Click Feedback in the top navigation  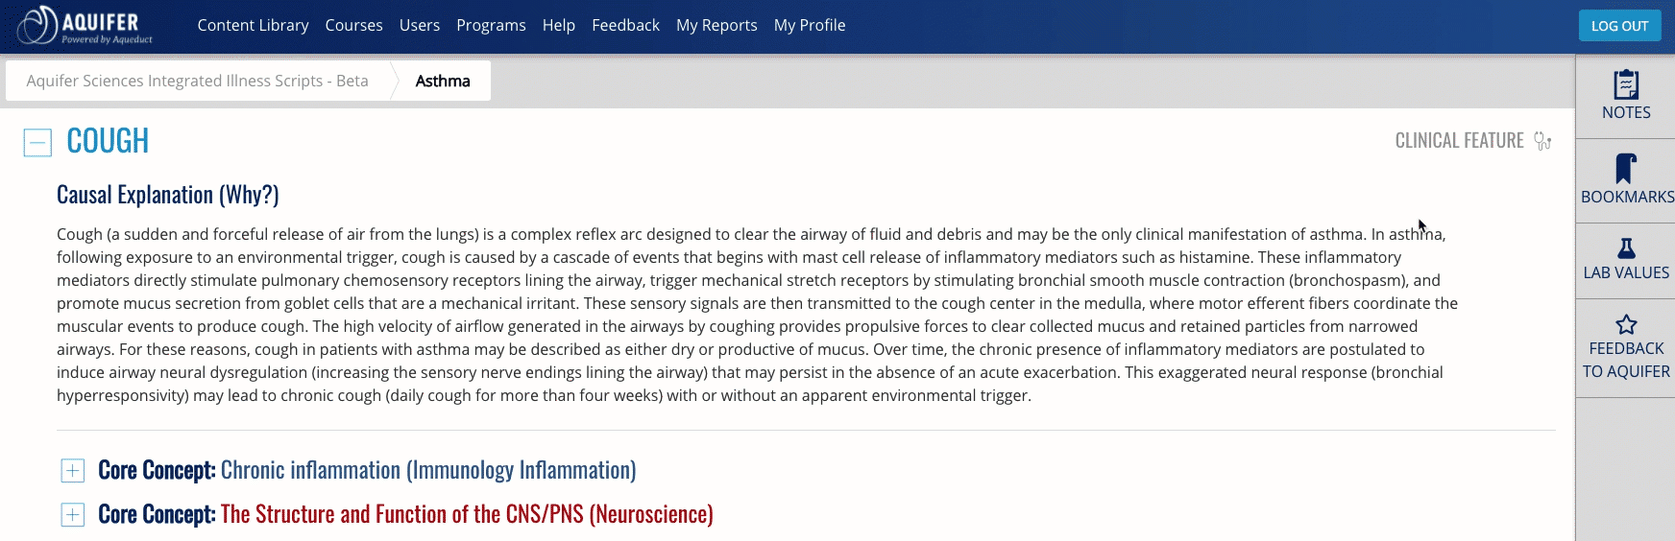[x=625, y=25]
